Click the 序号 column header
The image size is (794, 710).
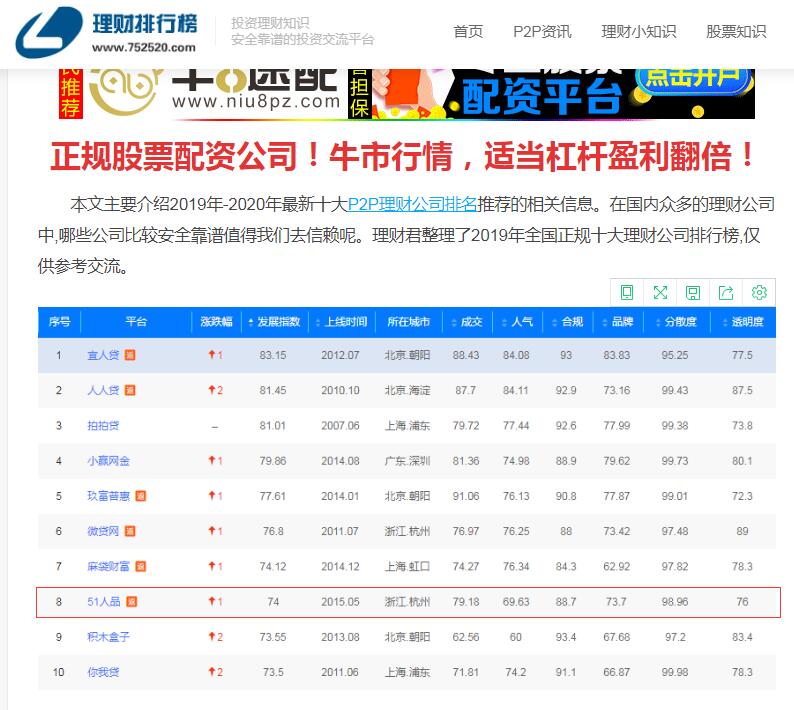point(59,322)
